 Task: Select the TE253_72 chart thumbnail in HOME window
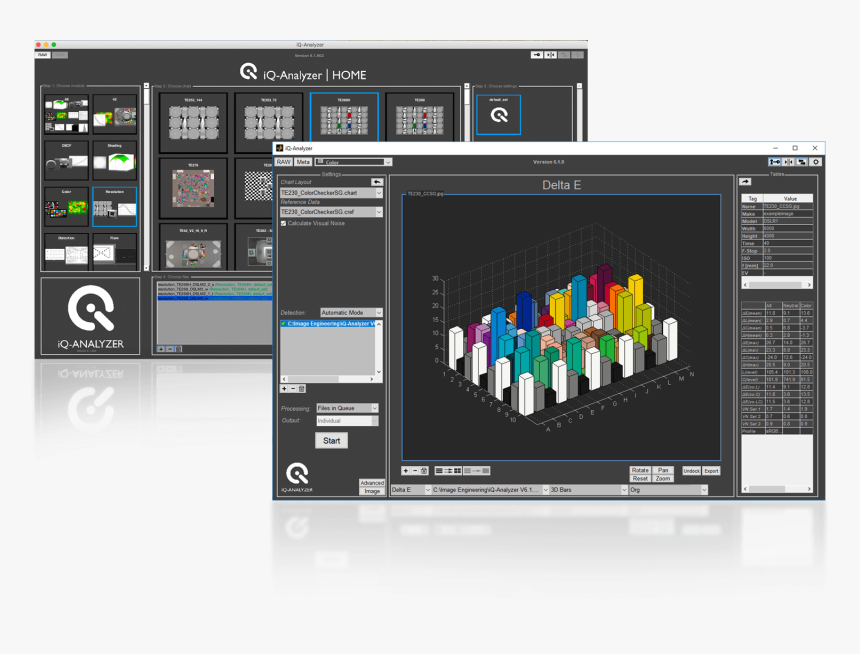tap(269, 123)
